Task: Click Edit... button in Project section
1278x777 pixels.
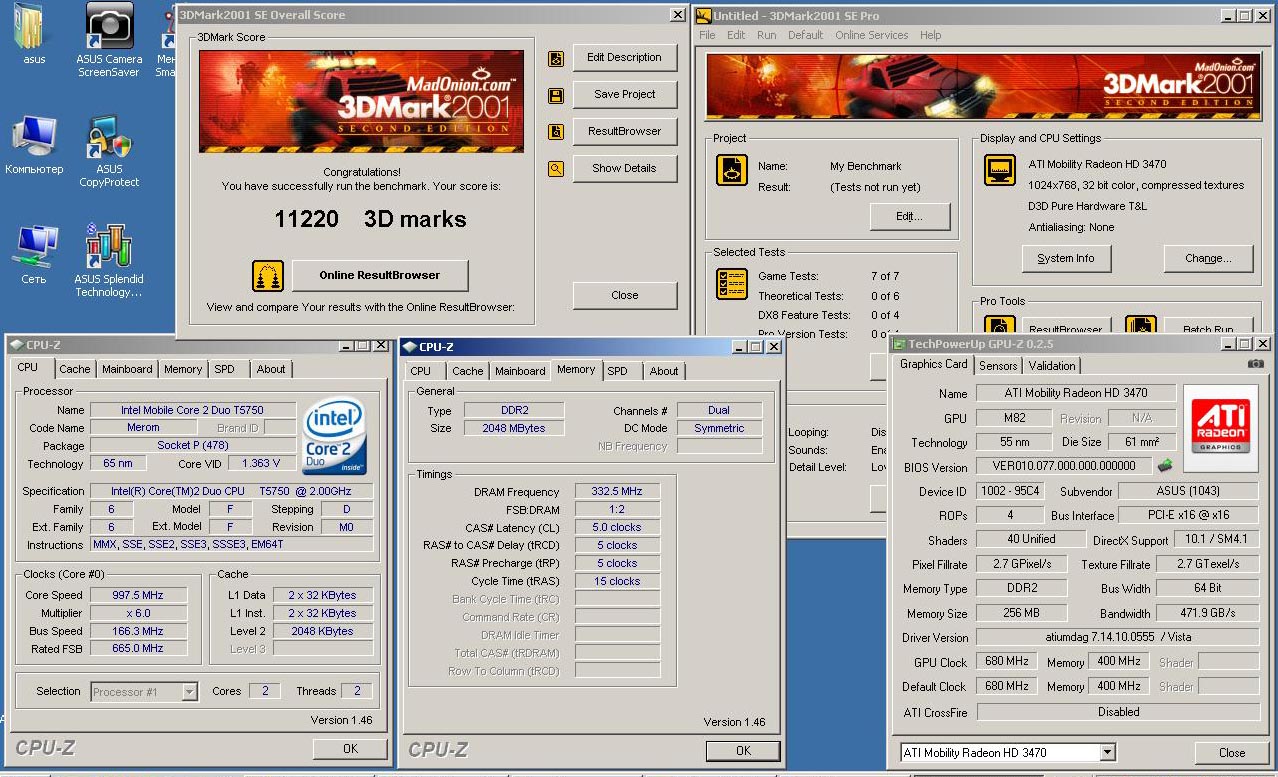Action: coord(909,216)
